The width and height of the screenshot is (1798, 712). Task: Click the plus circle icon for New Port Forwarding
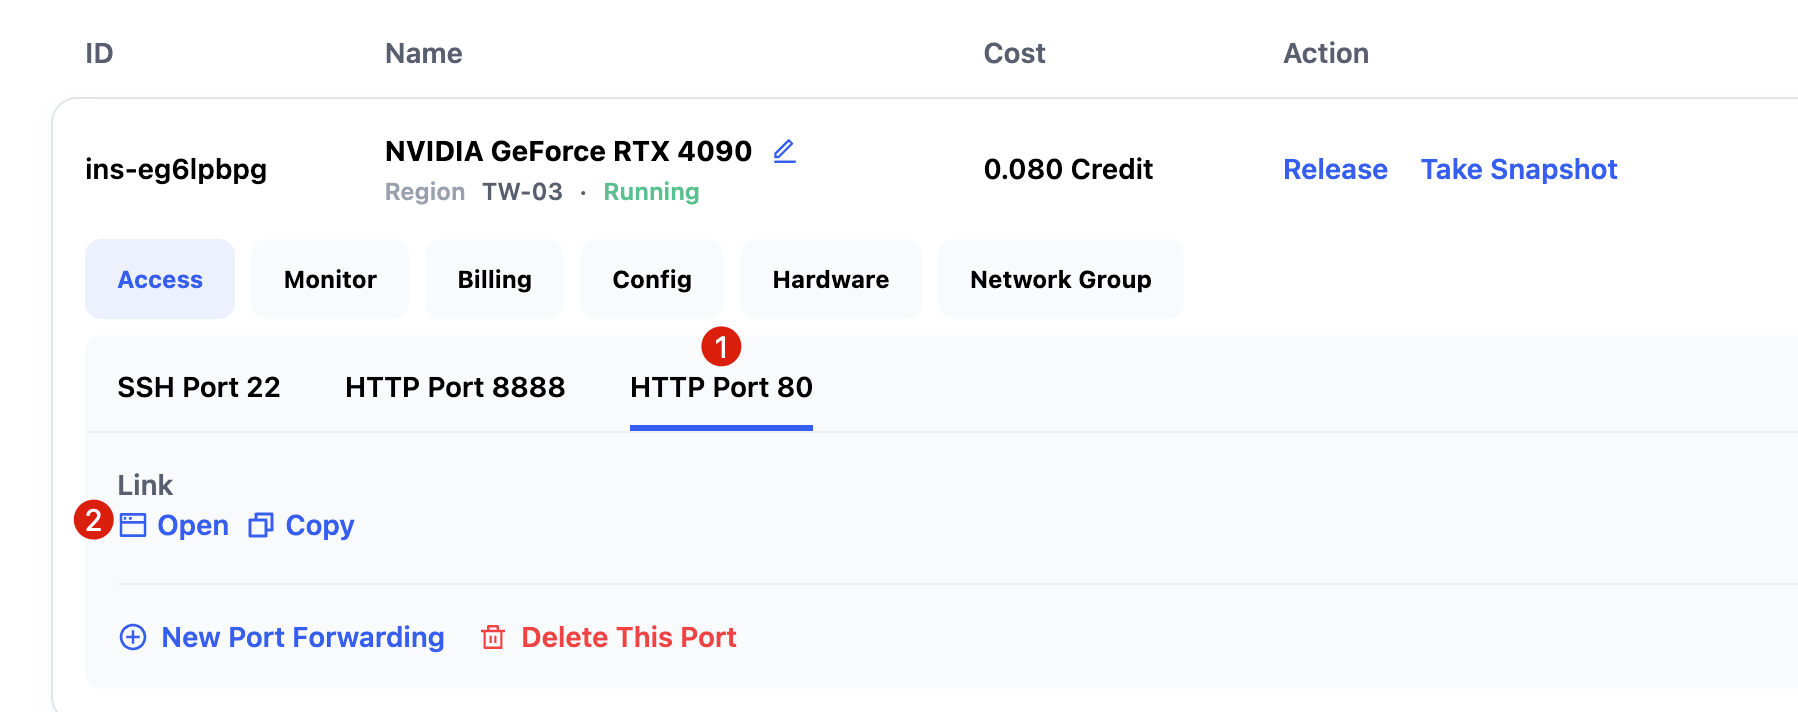pyautogui.click(x=133, y=637)
